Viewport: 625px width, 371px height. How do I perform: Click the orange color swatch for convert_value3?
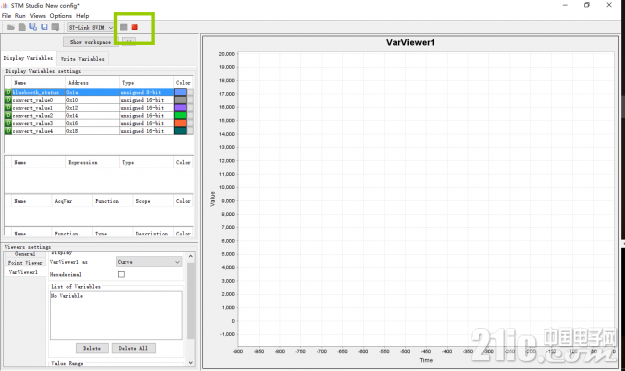click(181, 123)
